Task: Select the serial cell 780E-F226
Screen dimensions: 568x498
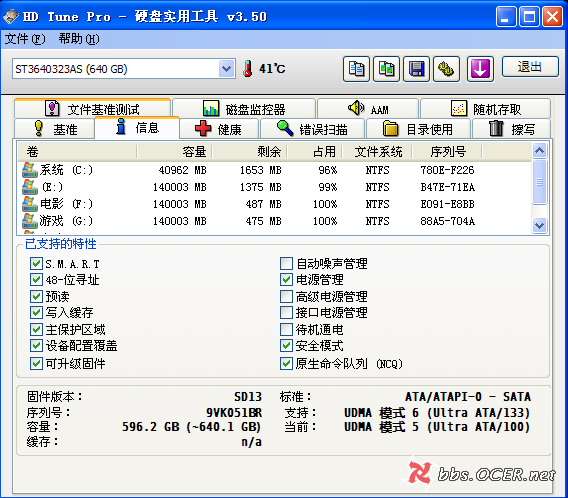Action: pos(447,170)
